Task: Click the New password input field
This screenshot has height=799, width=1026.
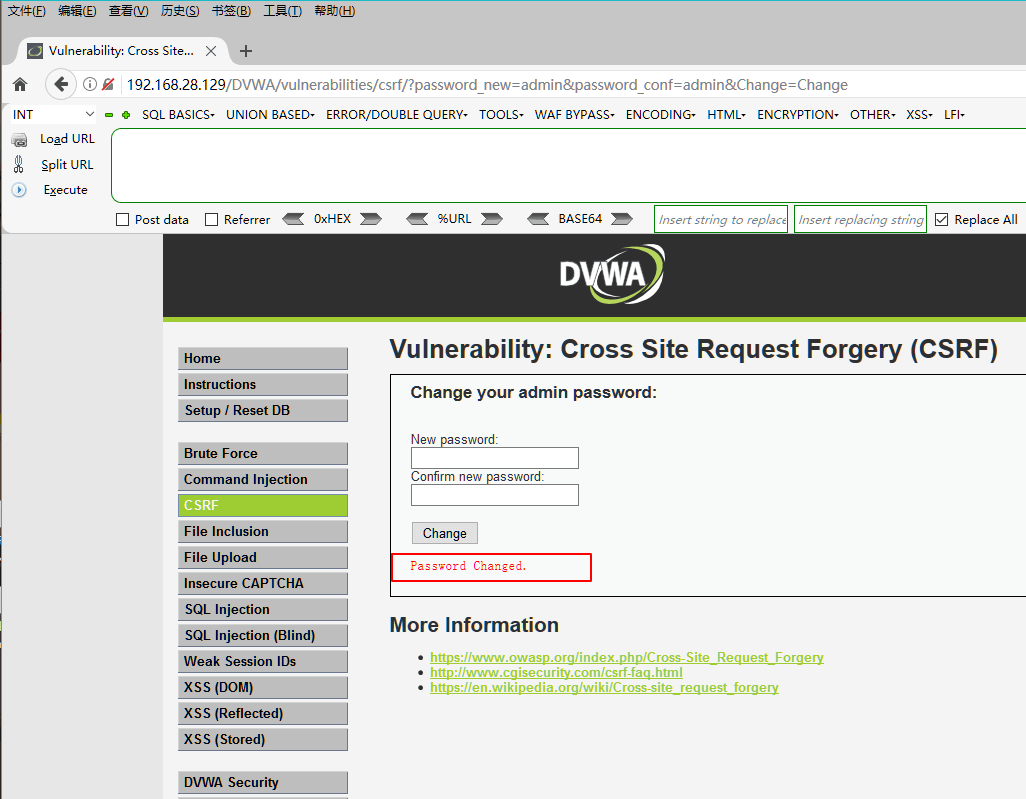Action: tap(495, 458)
